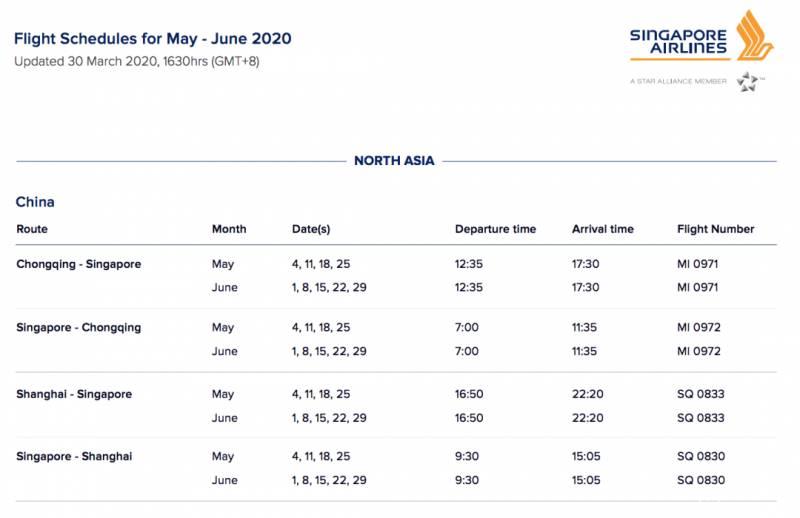Select the Singapore - Chongqing route label
This screenshot has width=800, height=518.
pos(79,328)
